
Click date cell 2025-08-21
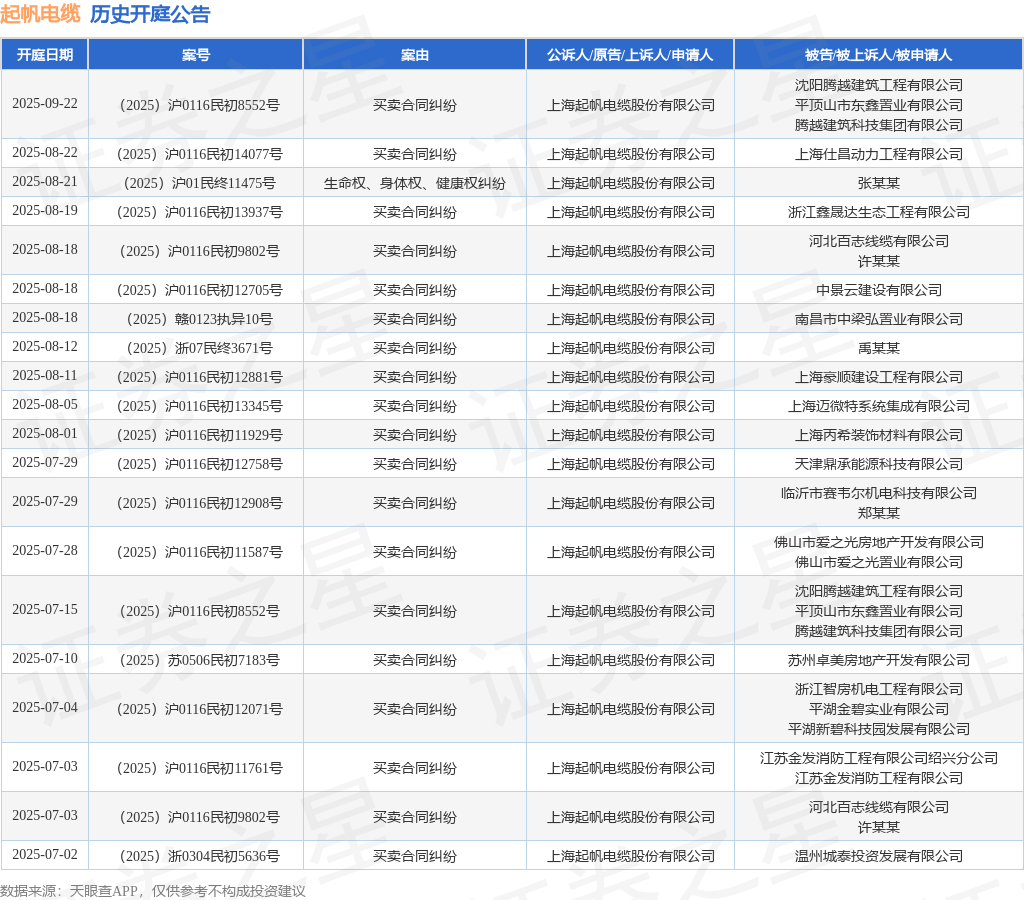point(44,182)
